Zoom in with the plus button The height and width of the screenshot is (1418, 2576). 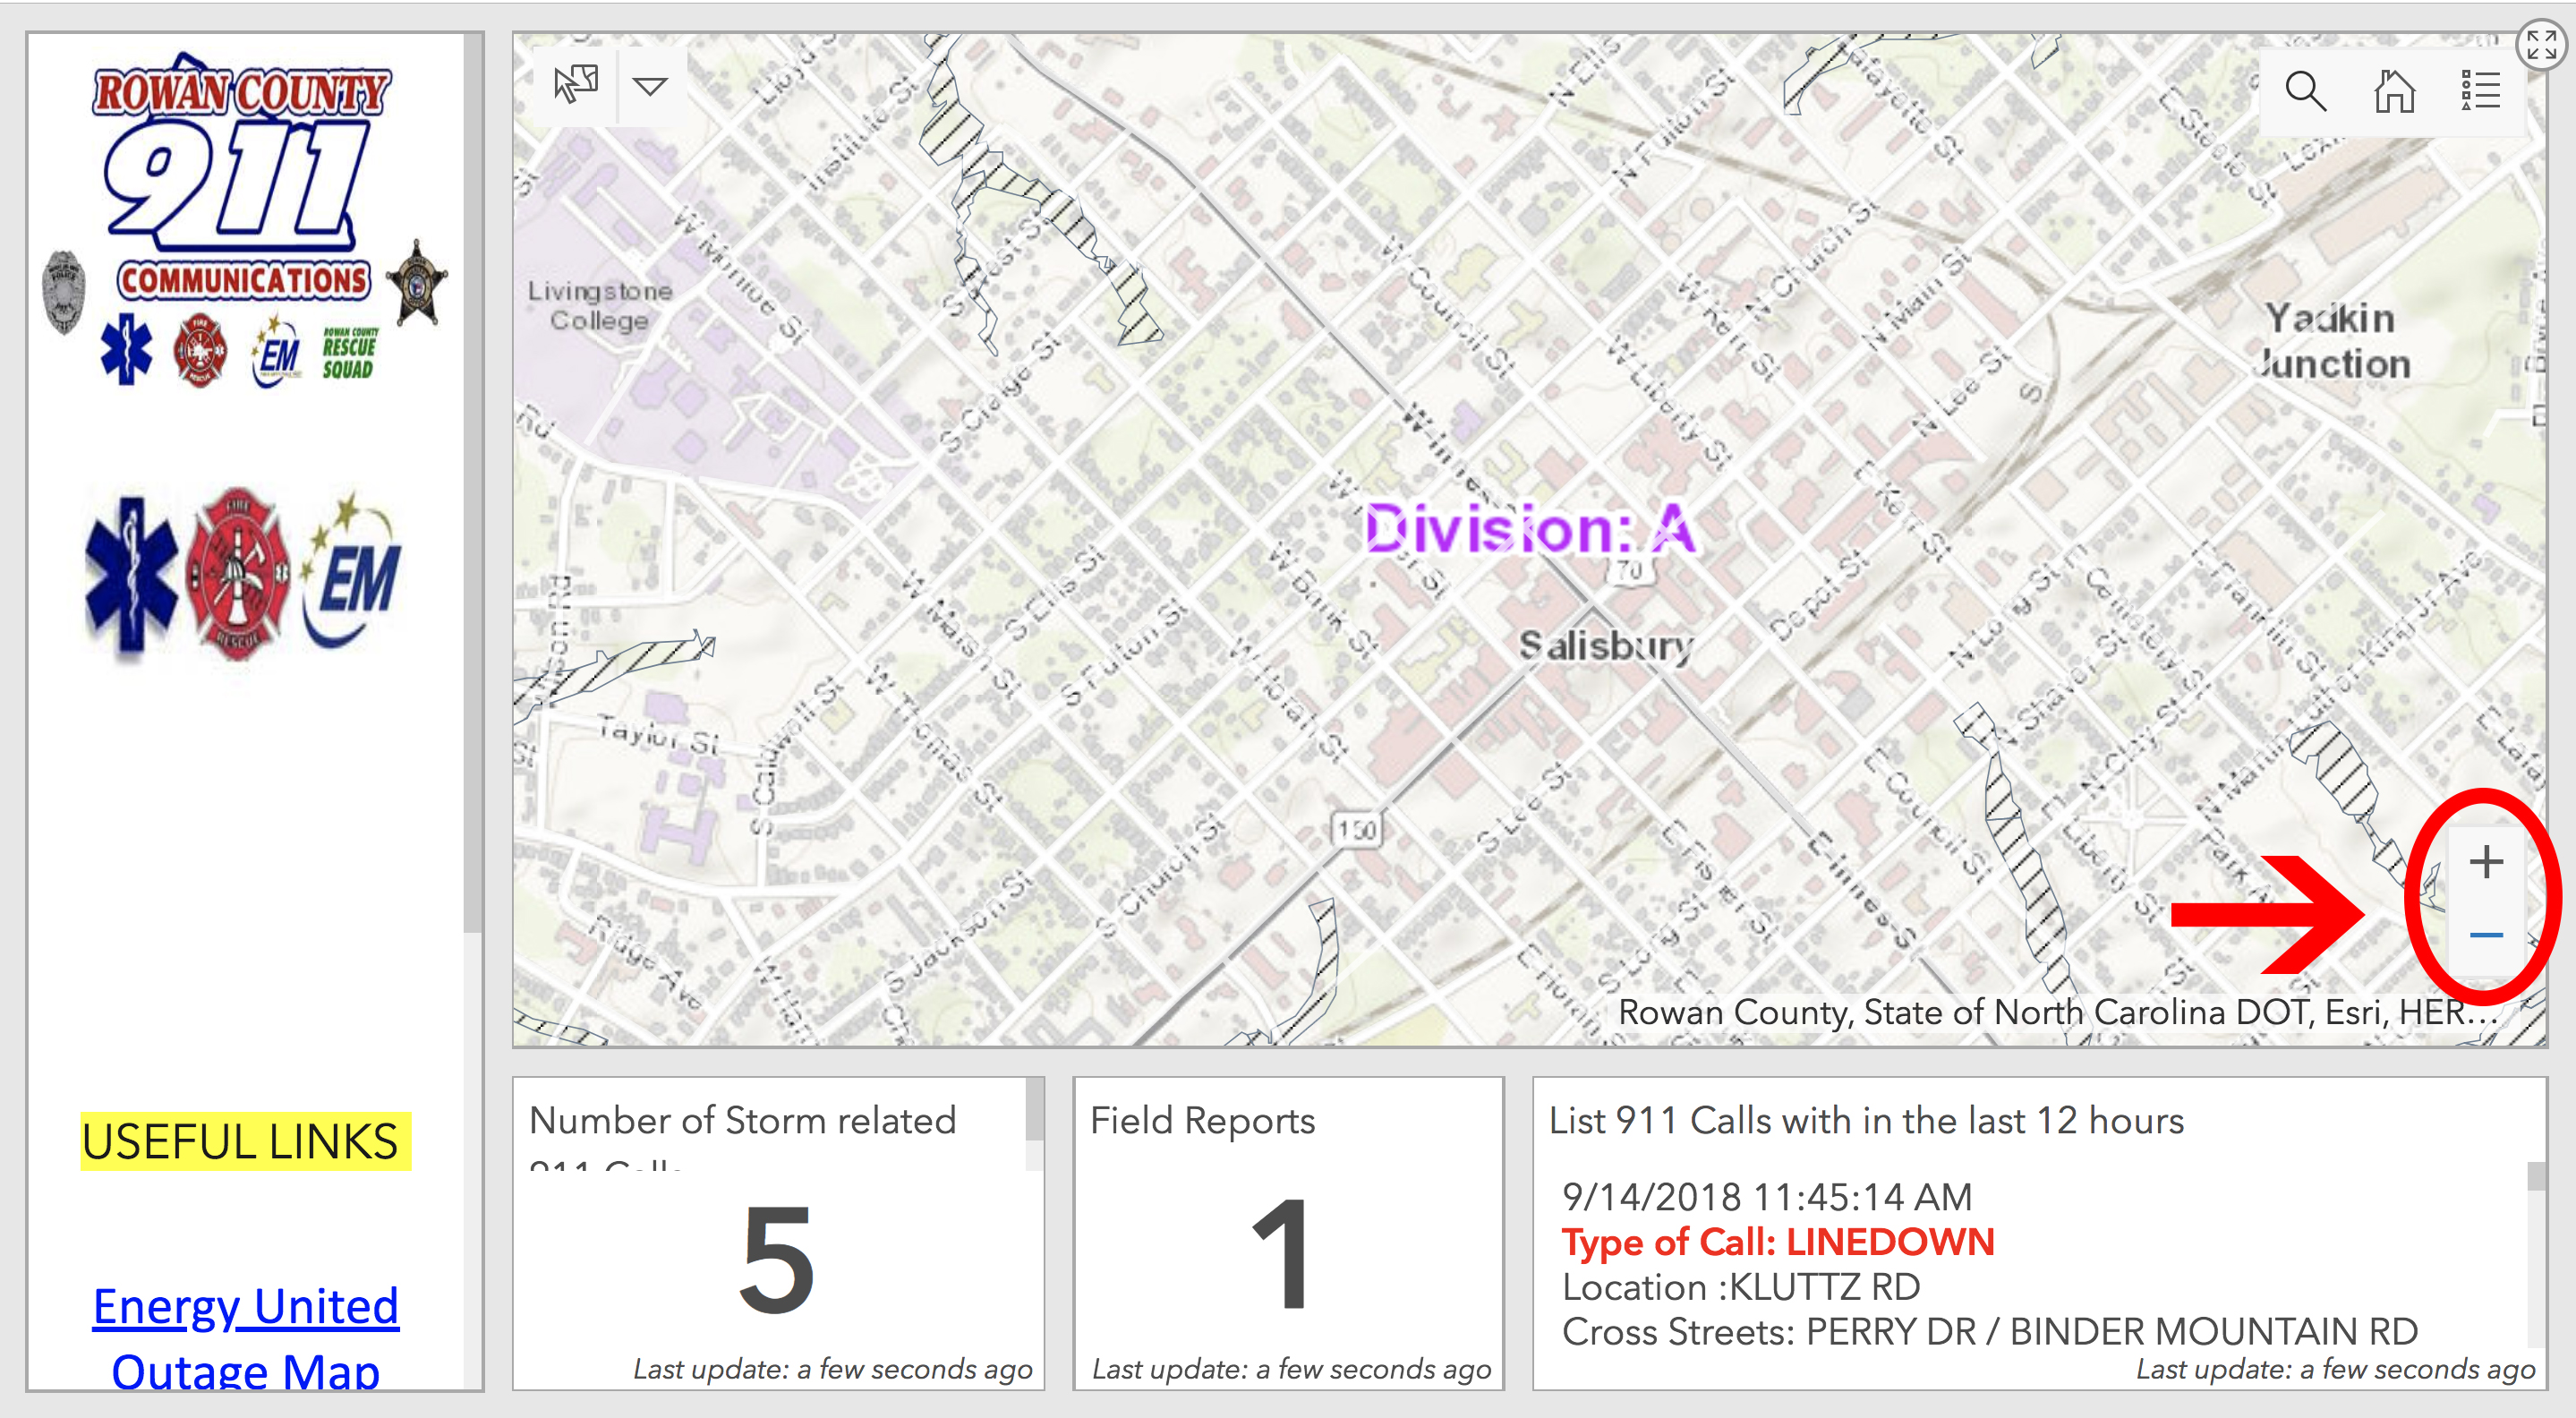[2486, 862]
